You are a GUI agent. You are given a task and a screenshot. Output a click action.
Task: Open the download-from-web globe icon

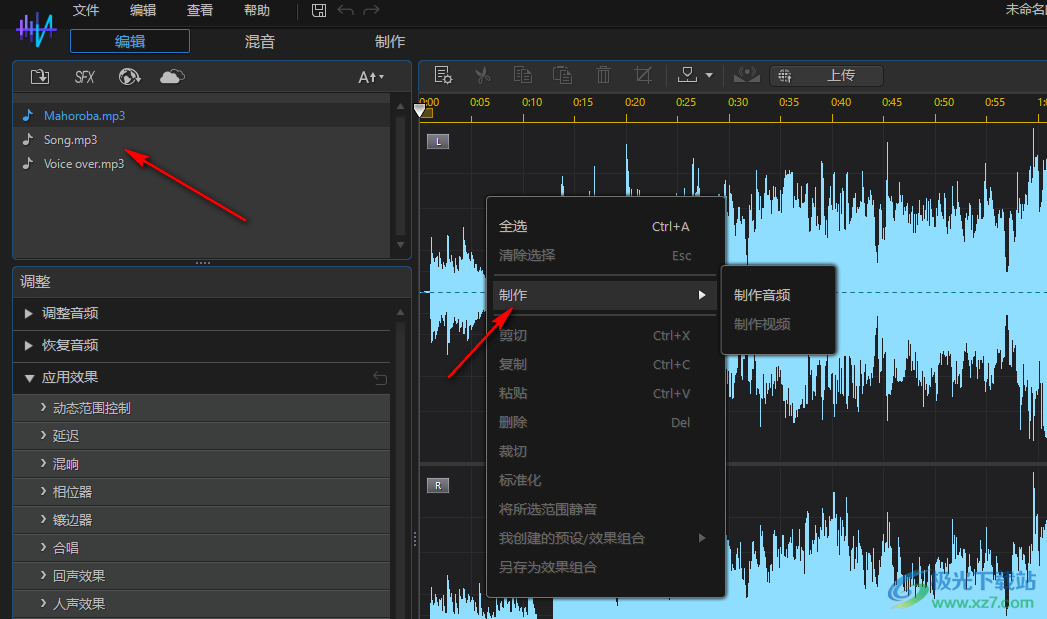[x=129, y=75]
